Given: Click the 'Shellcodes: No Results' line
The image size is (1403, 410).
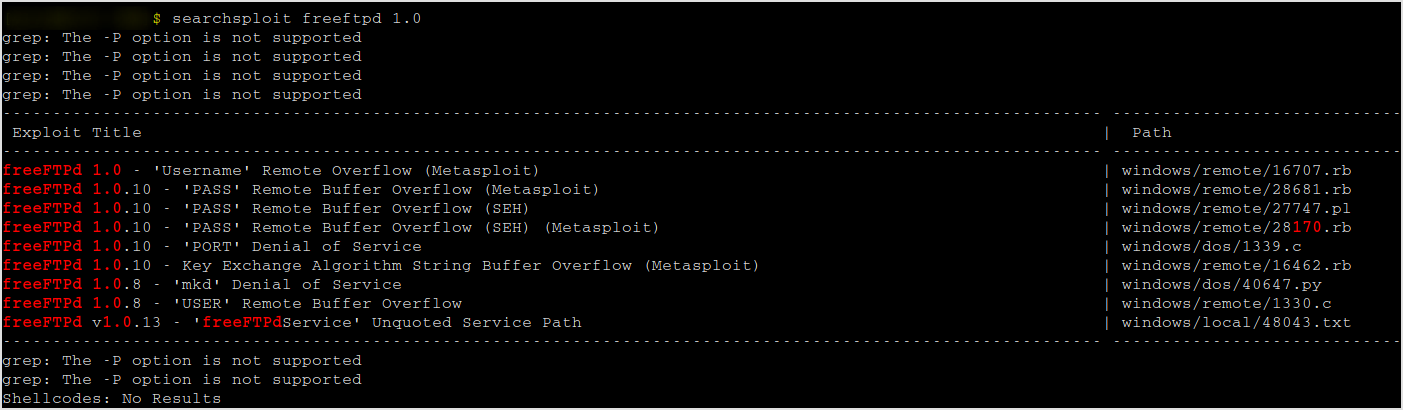Looking at the screenshot, I should 112,398.
